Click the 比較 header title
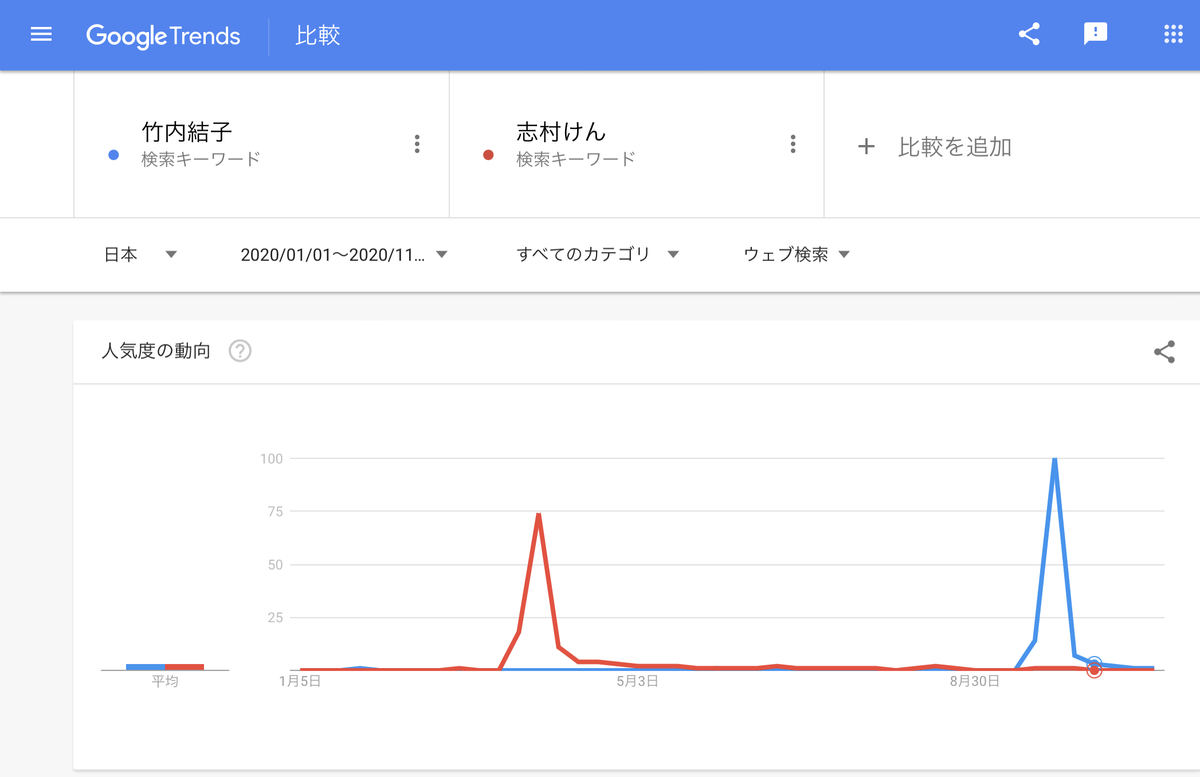 tap(318, 36)
